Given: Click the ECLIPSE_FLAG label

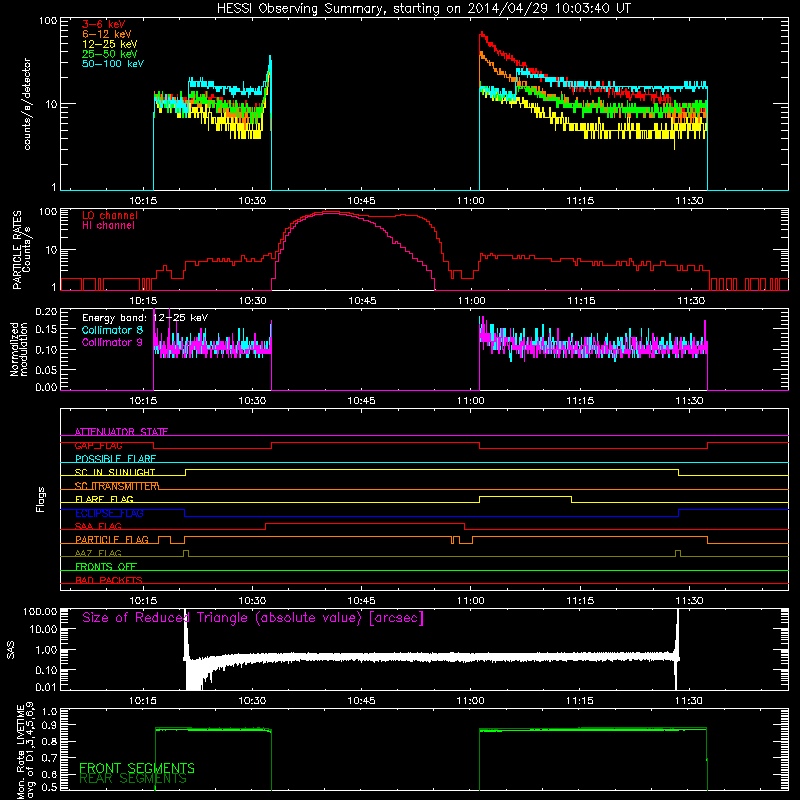Looking at the screenshot, I should 109,513.
